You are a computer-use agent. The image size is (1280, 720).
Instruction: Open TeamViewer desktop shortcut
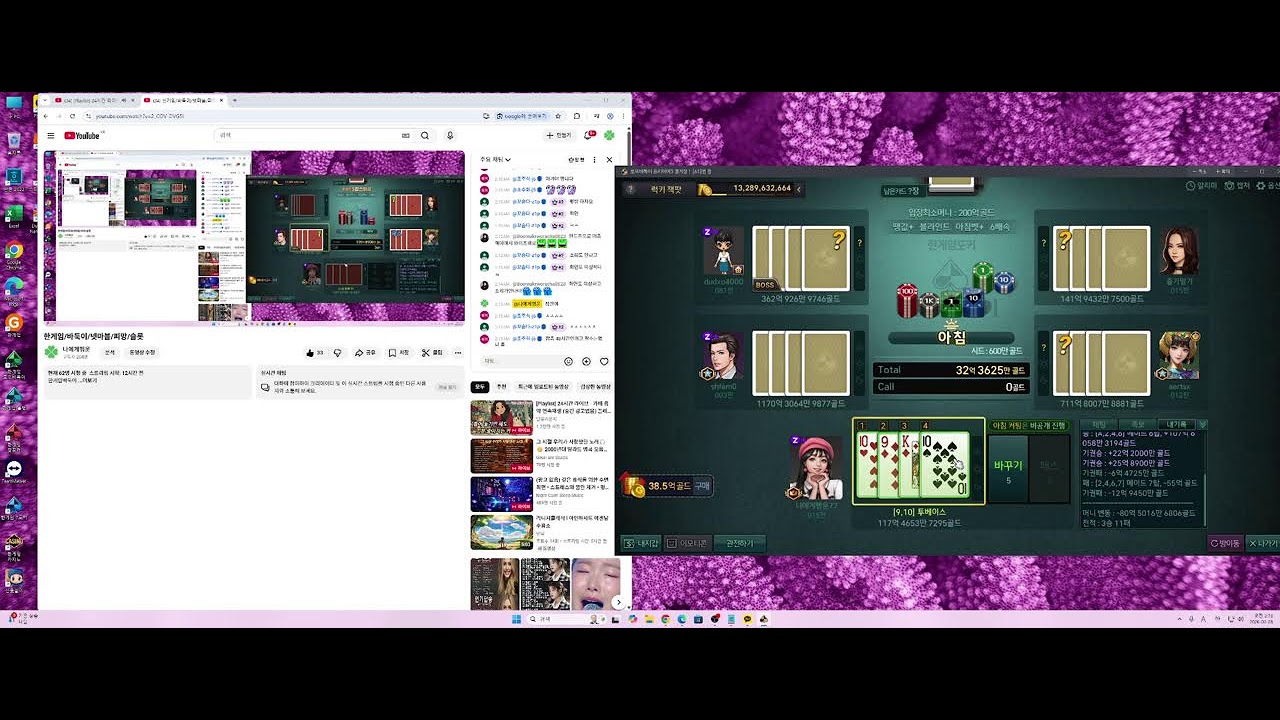(14, 471)
